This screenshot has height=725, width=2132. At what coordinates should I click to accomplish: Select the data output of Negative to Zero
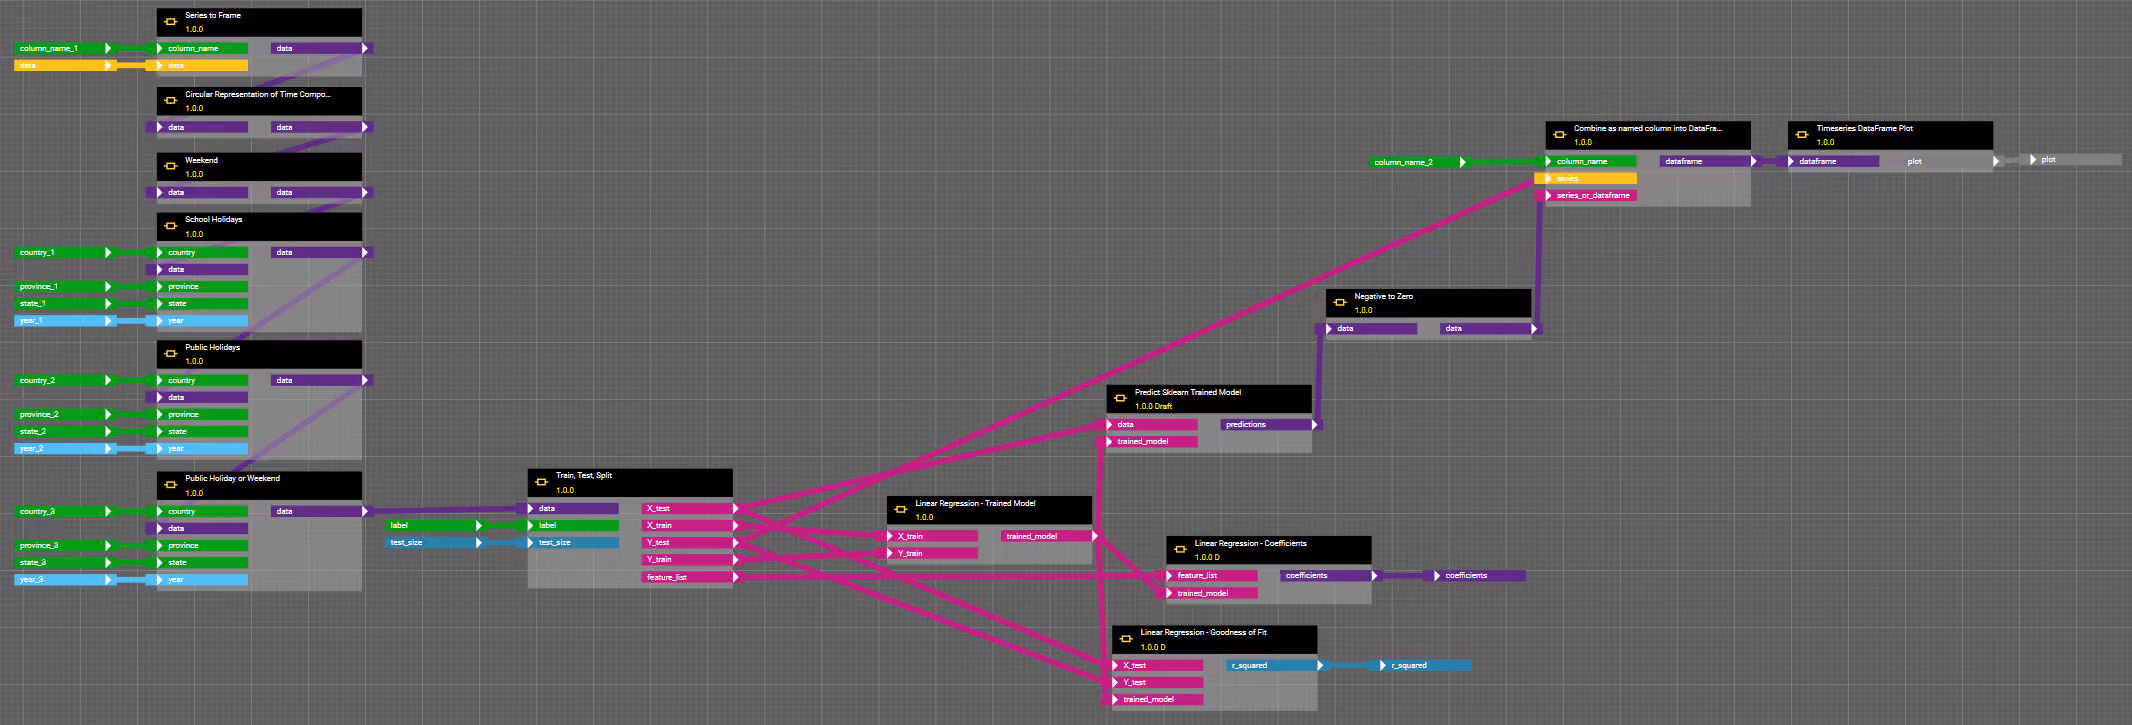click(x=1489, y=329)
